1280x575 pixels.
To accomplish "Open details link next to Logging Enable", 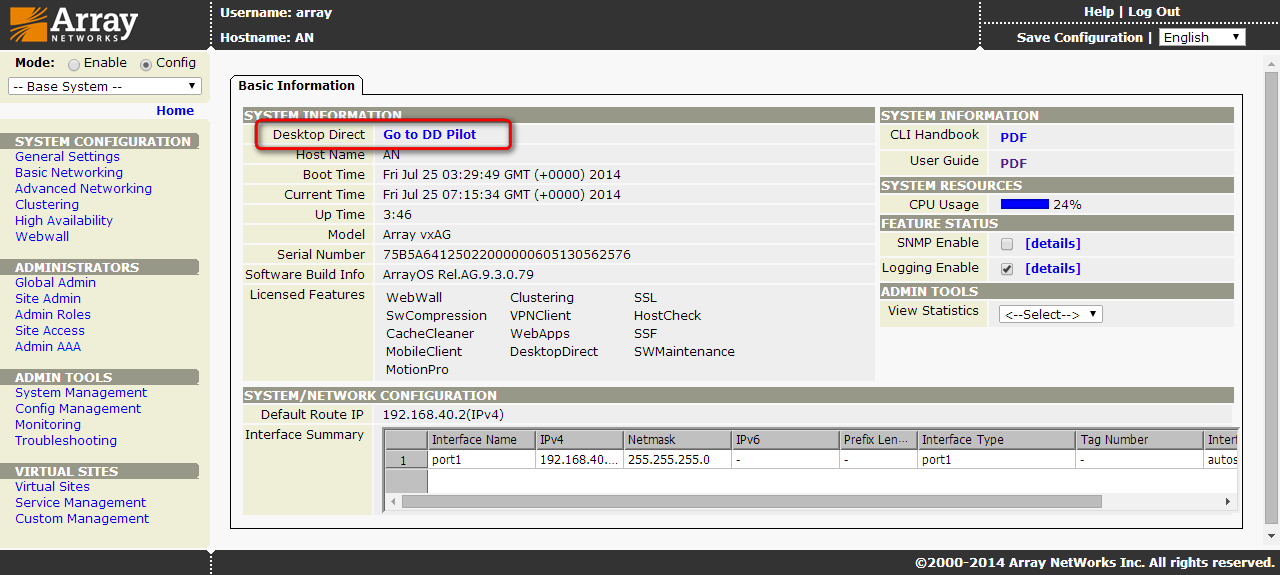I will (1053, 269).
